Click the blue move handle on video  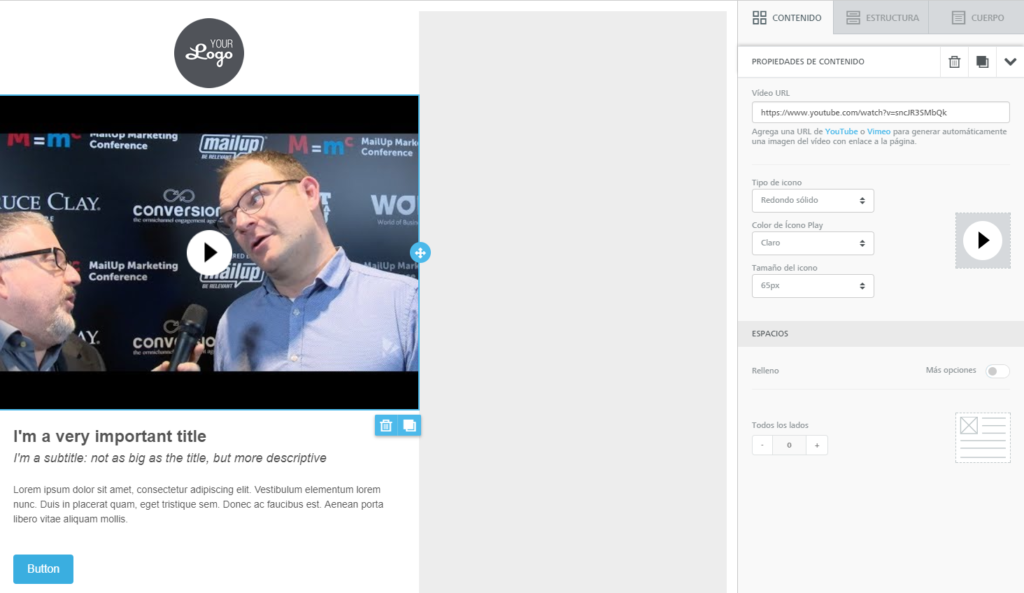pos(420,252)
